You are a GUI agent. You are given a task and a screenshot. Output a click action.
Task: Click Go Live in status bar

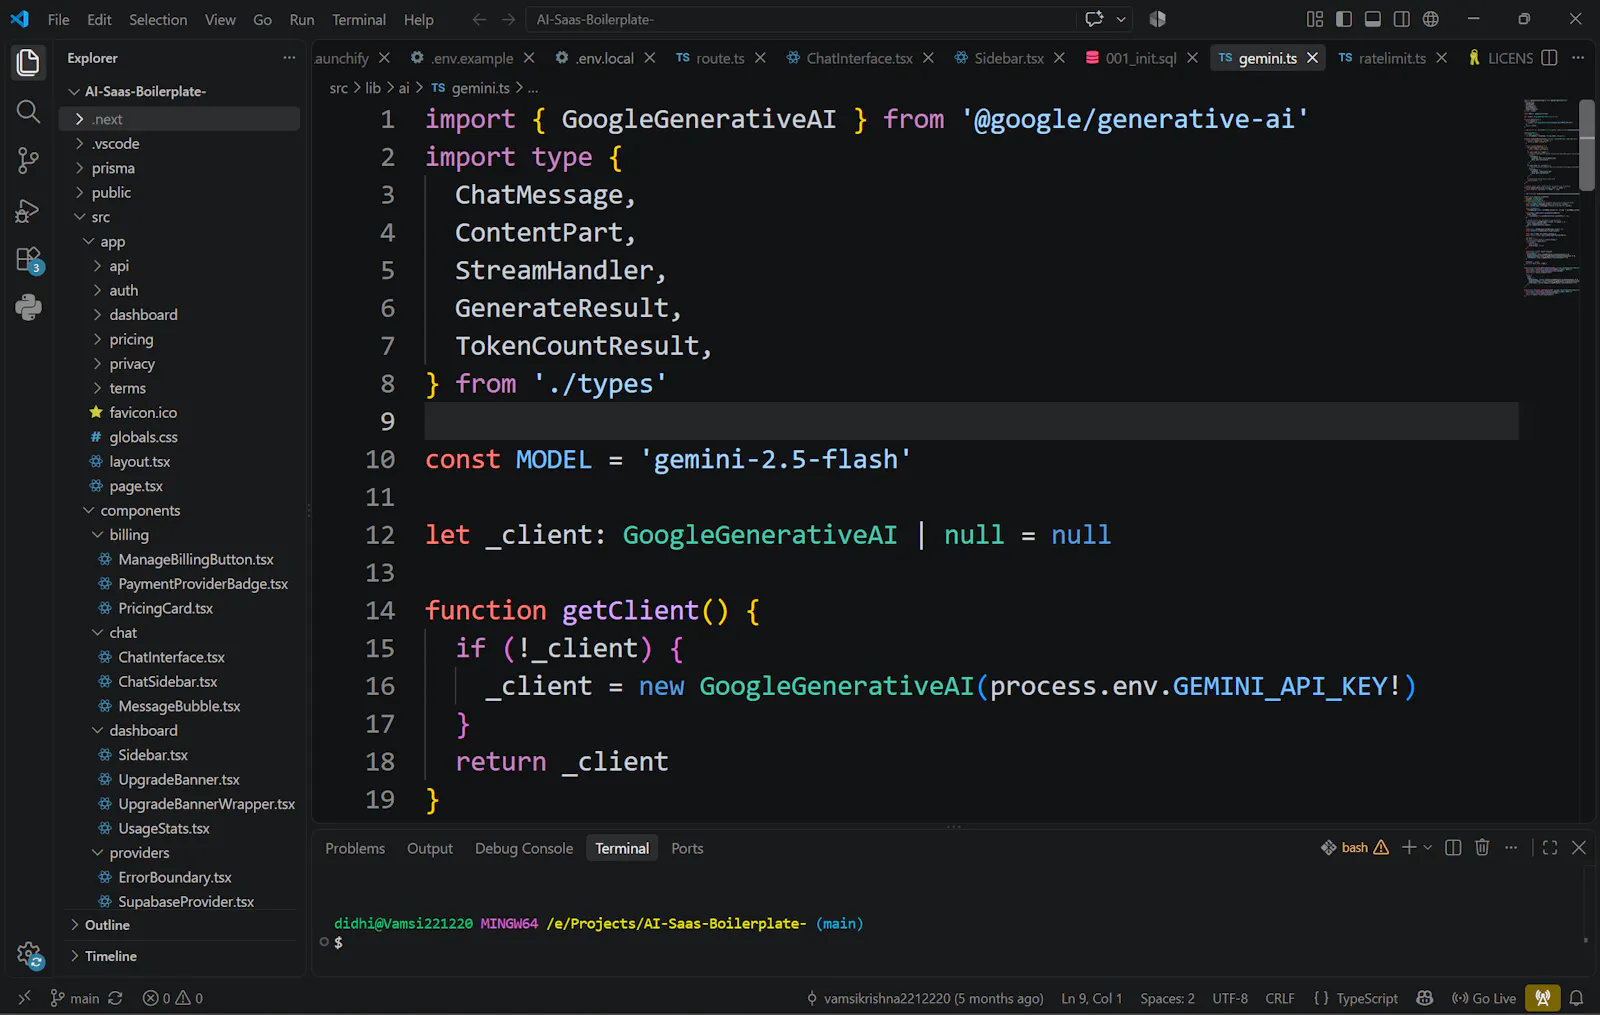(x=1484, y=998)
